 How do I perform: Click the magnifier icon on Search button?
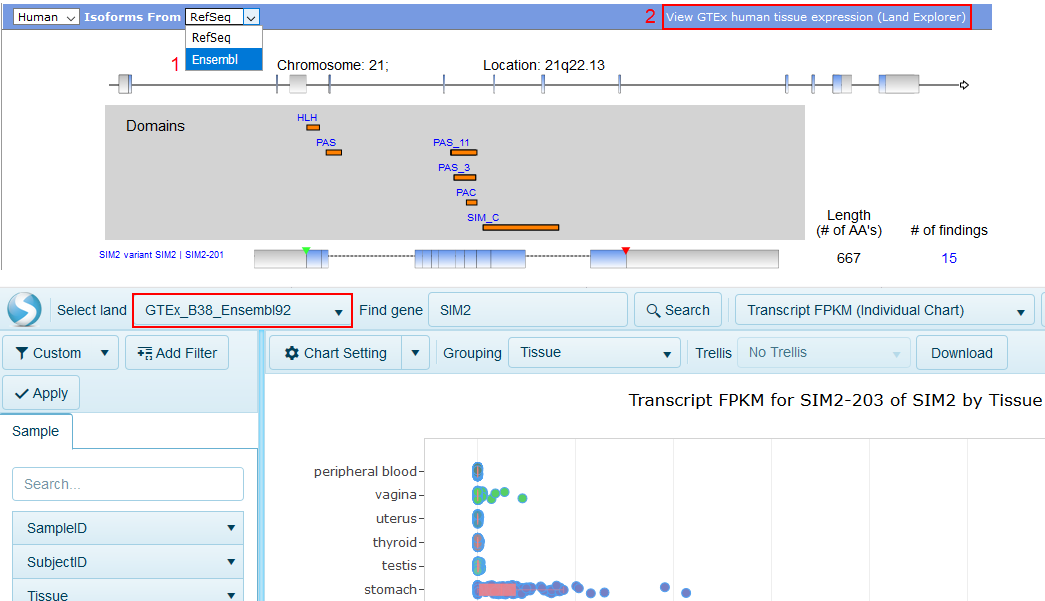653,310
